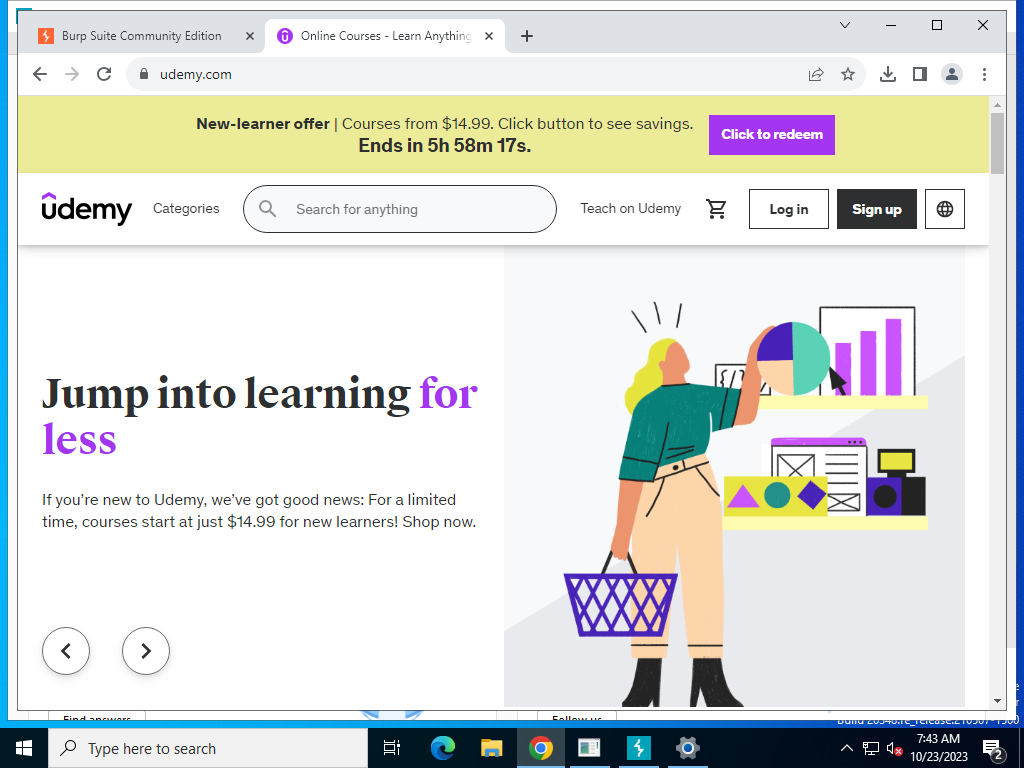
Task: Click the Chrome taskbar icon
Action: click(x=540, y=748)
